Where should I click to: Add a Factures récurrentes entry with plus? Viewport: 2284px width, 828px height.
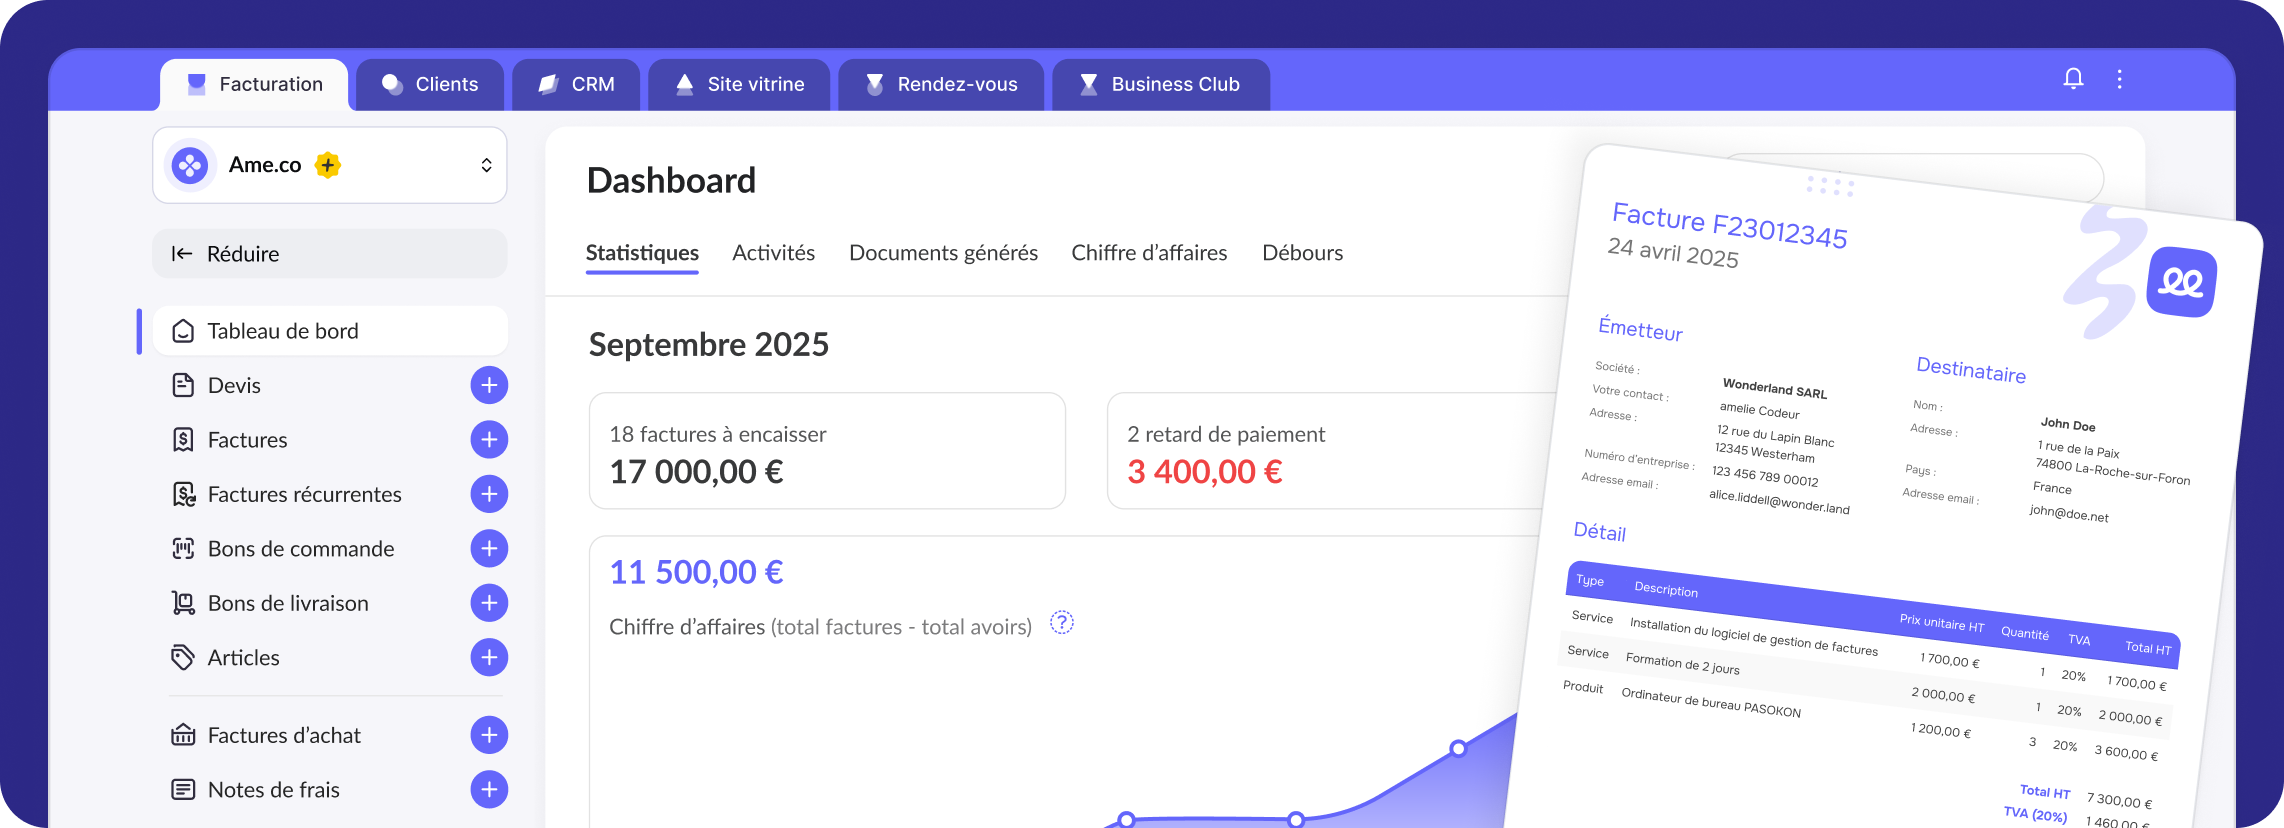click(489, 494)
